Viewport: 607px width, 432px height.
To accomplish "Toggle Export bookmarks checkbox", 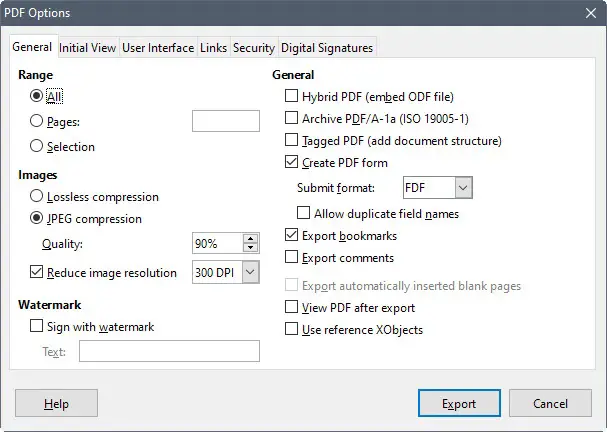I will click(292, 236).
